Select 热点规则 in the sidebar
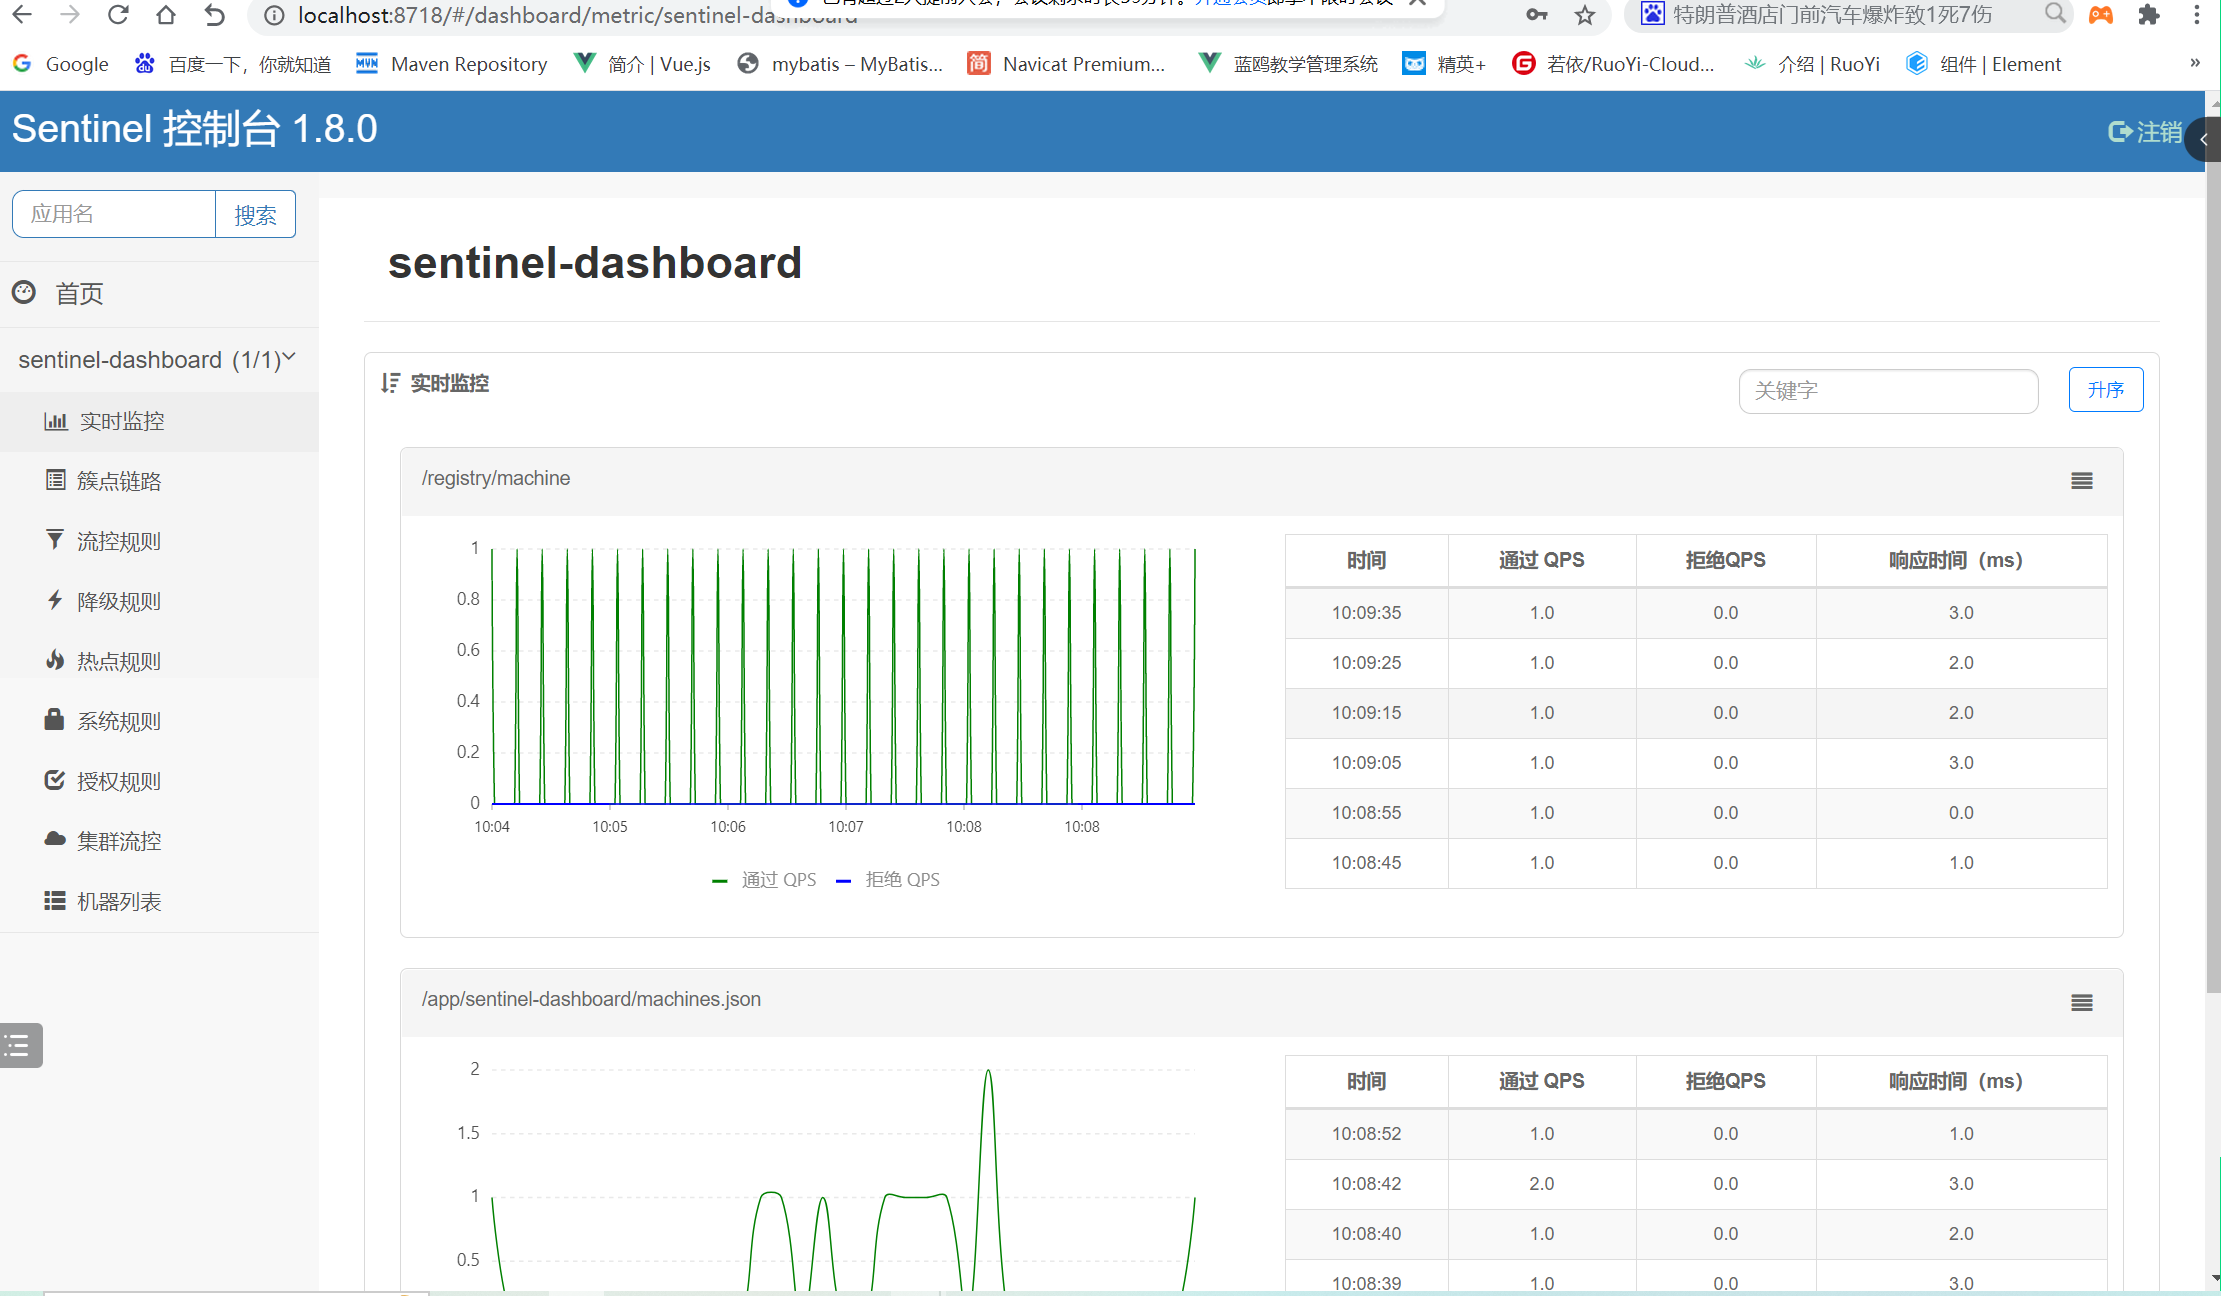 pos(159,661)
